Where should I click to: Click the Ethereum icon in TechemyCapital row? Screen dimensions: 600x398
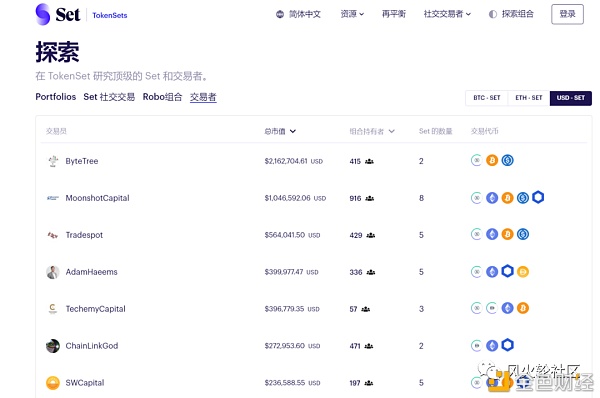coord(507,308)
